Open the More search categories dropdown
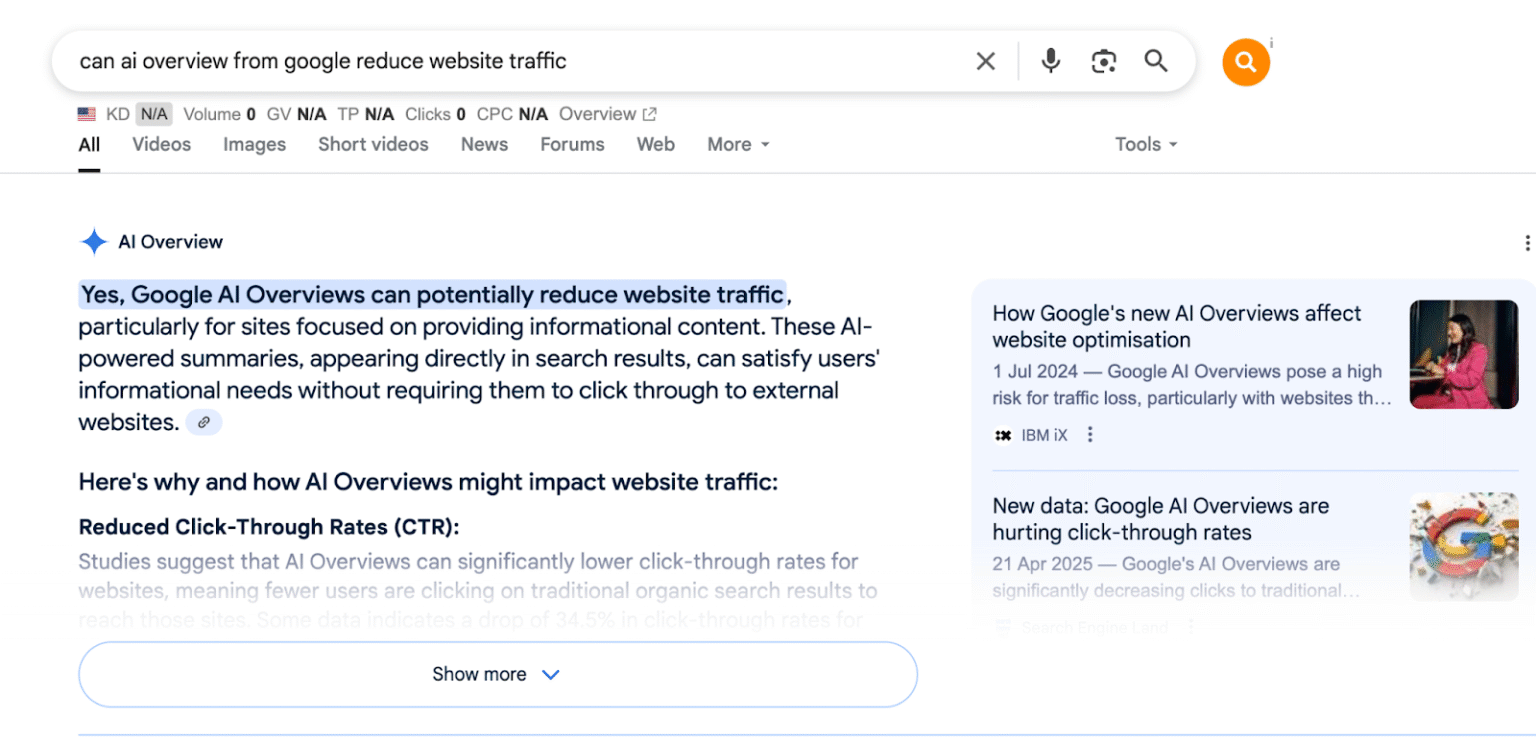This screenshot has height=742, width=1536. click(737, 144)
